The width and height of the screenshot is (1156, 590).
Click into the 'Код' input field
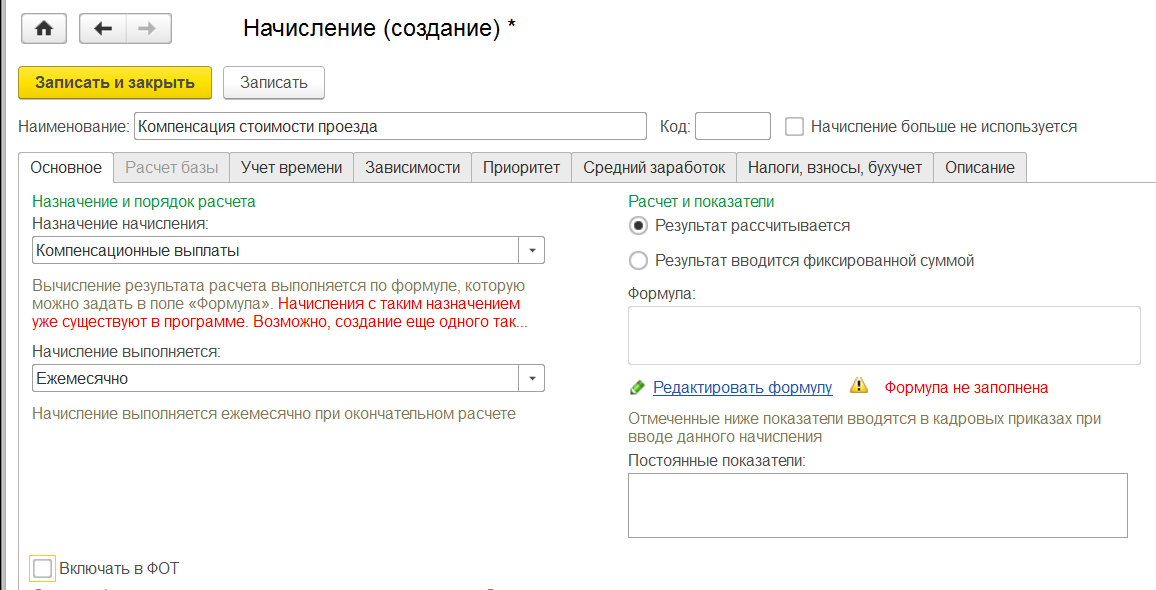click(732, 127)
